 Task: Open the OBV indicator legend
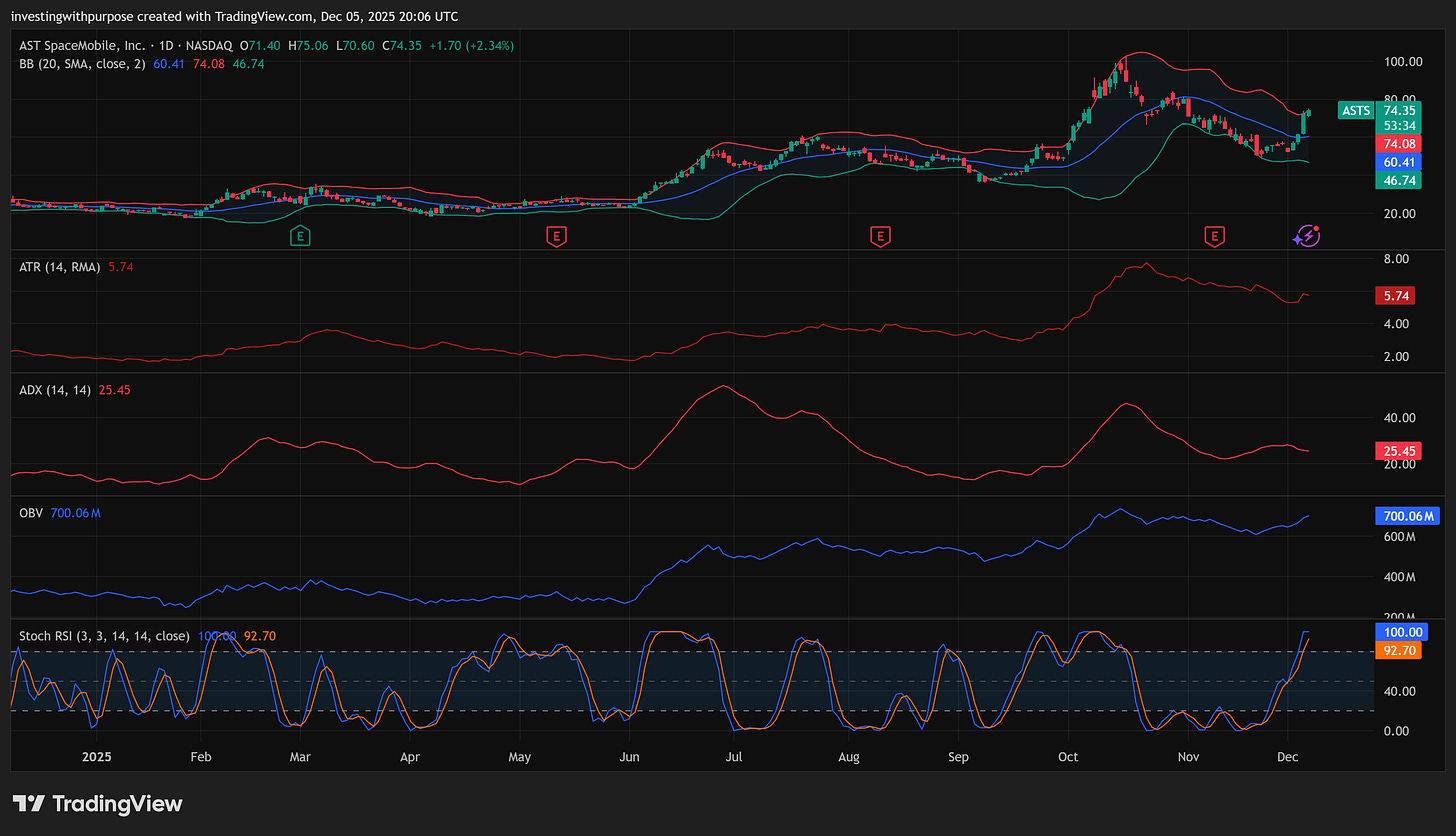(31, 513)
